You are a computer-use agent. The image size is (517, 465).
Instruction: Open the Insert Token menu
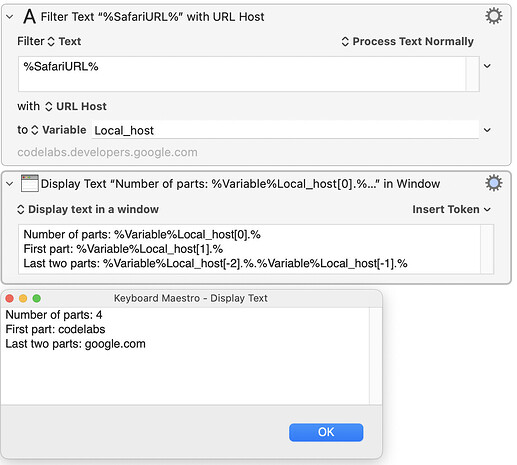click(x=452, y=209)
